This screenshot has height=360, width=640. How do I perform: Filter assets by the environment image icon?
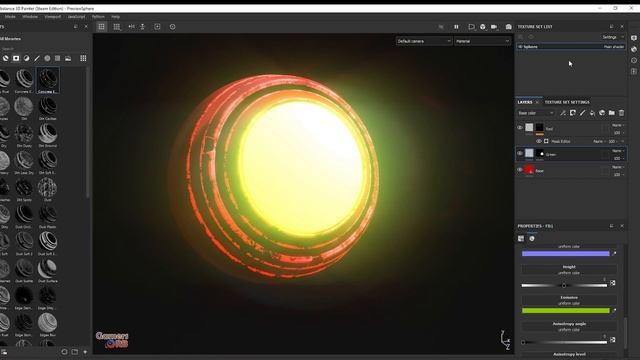(68, 58)
